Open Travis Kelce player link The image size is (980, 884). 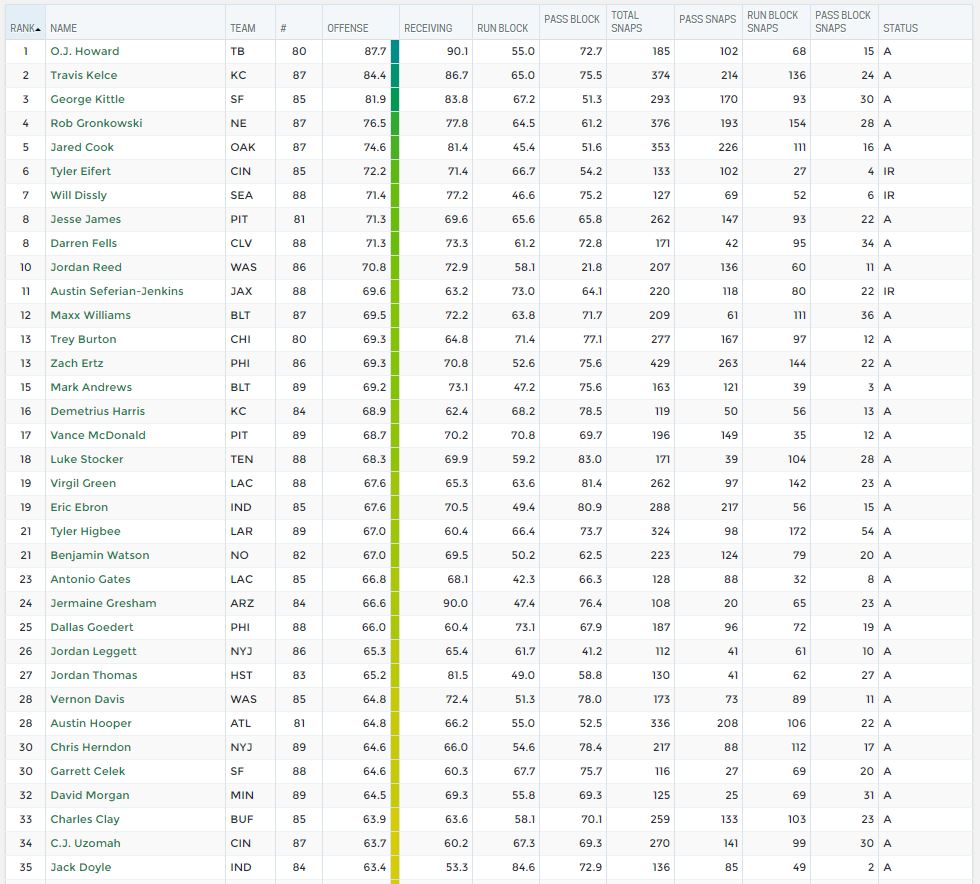(84, 75)
